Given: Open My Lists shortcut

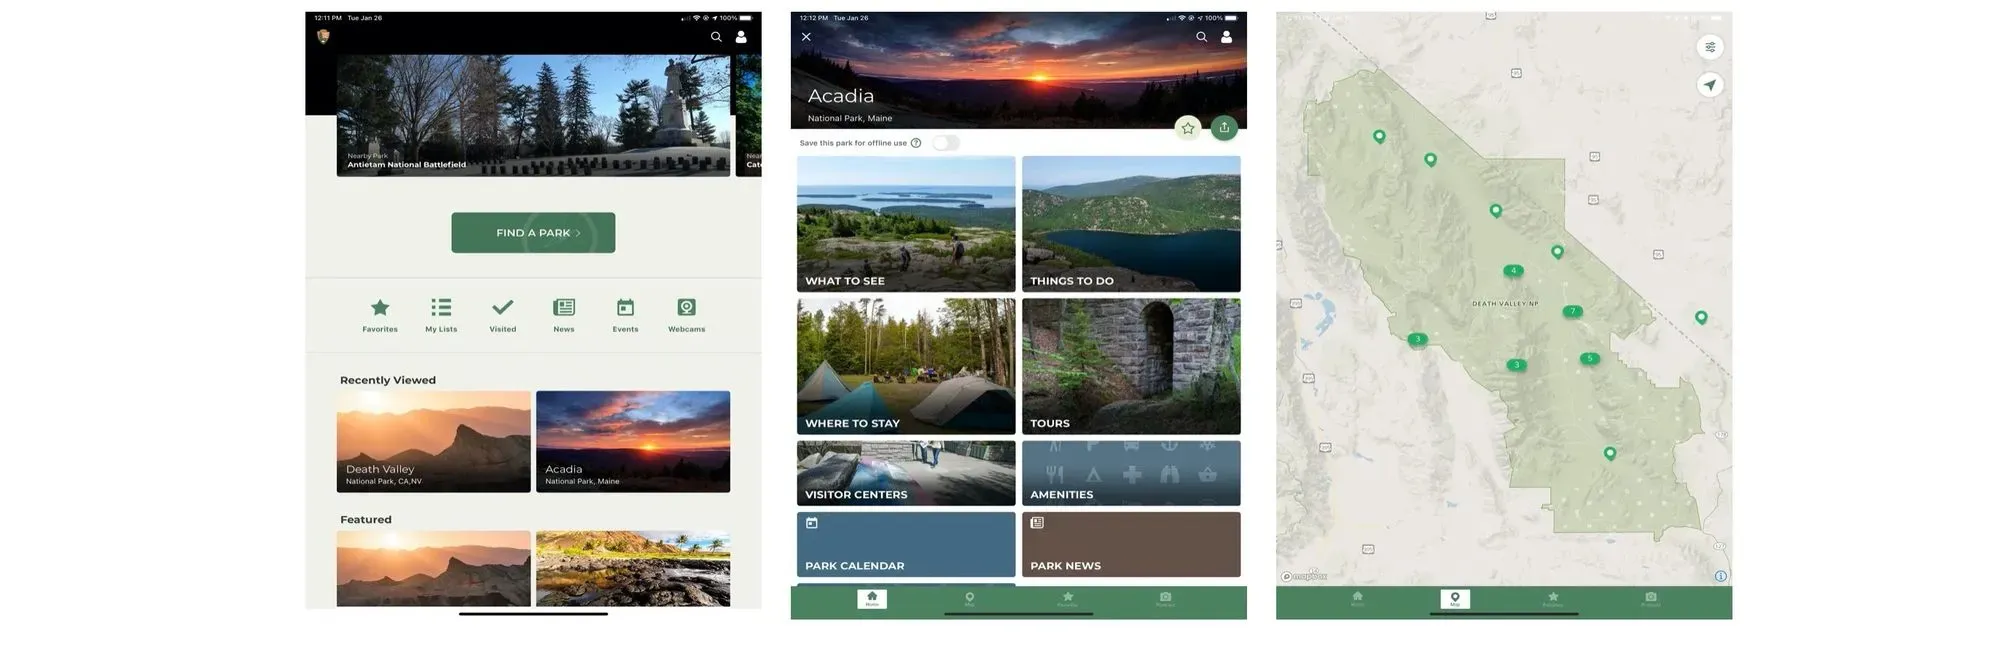Looking at the screenshot, I should (x=441, y=315).
